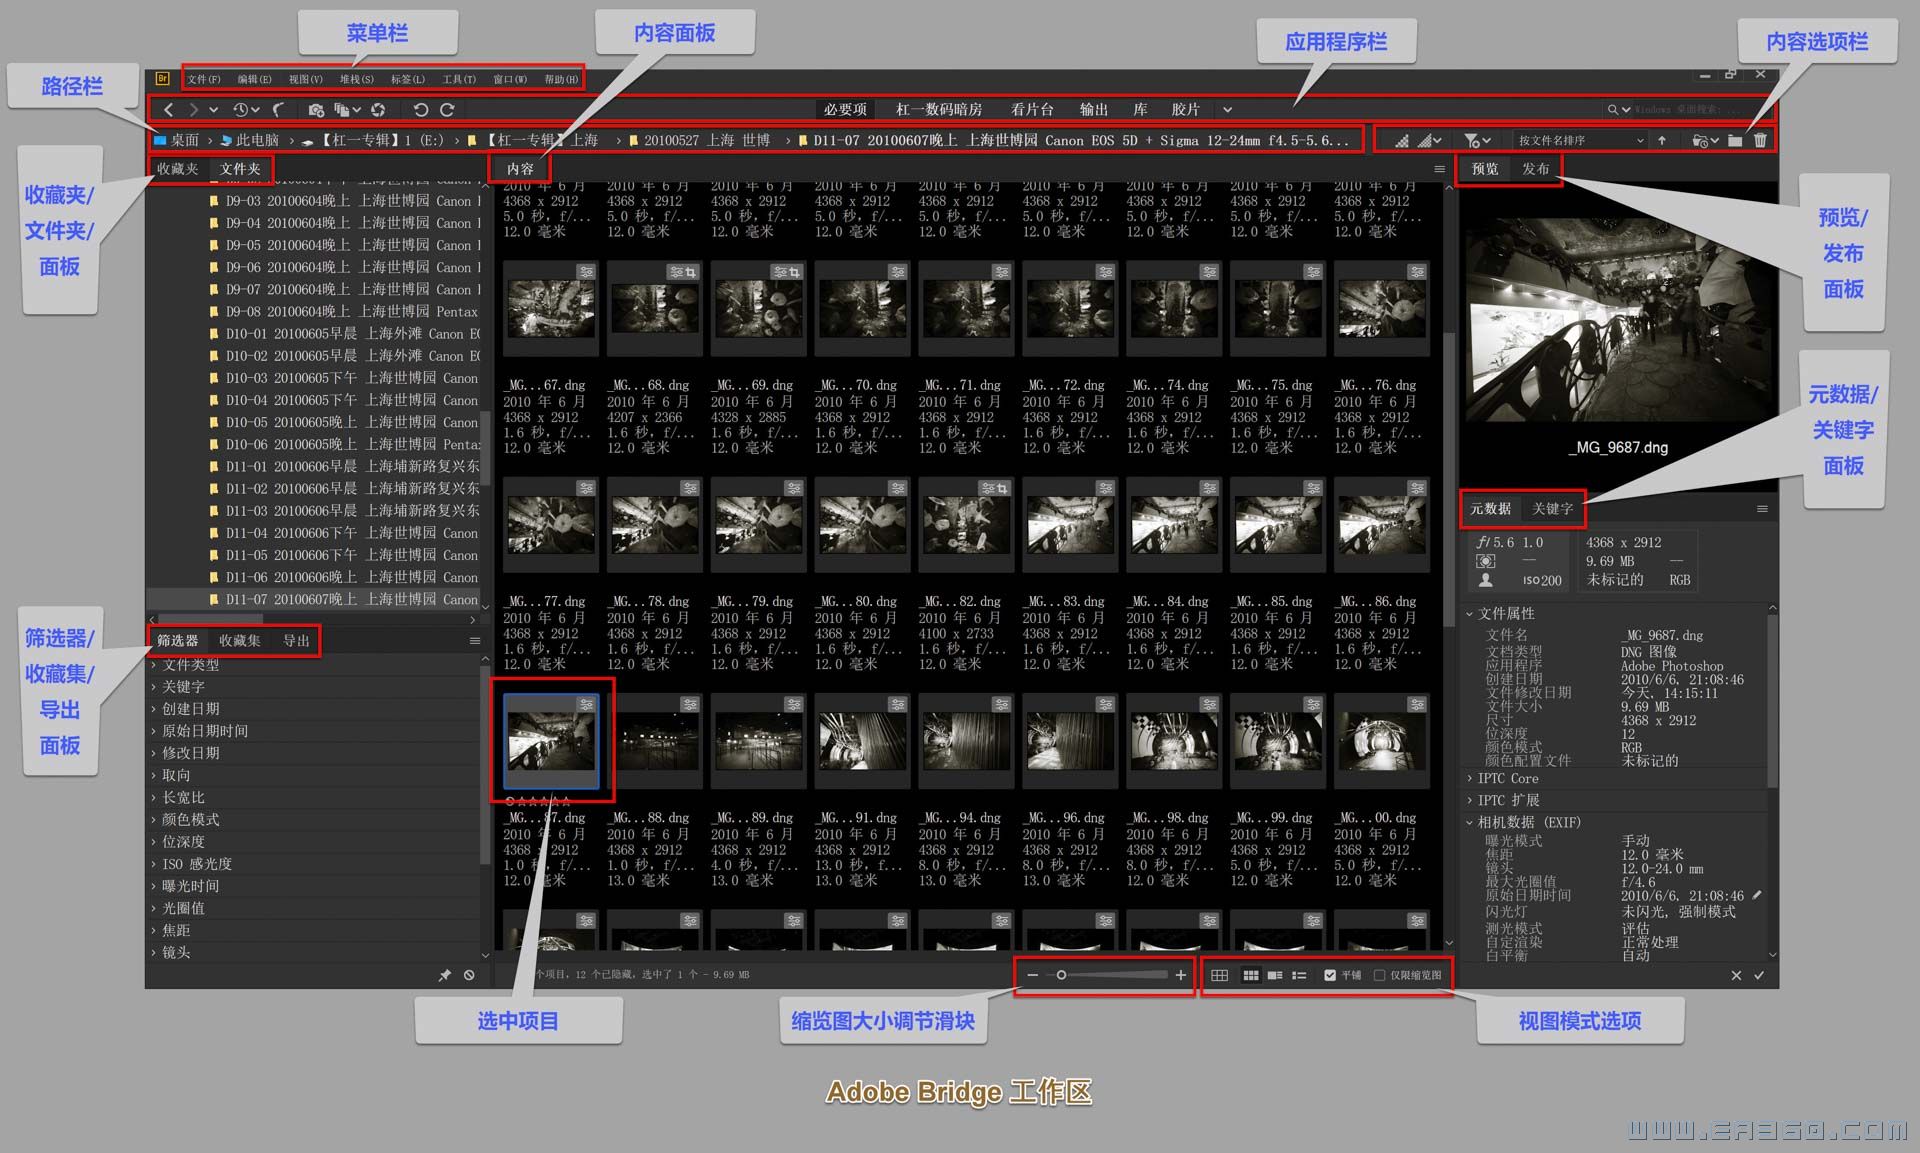Open the 视图(V) menu
This screenshot has width=1920, height=1153.
305,79
